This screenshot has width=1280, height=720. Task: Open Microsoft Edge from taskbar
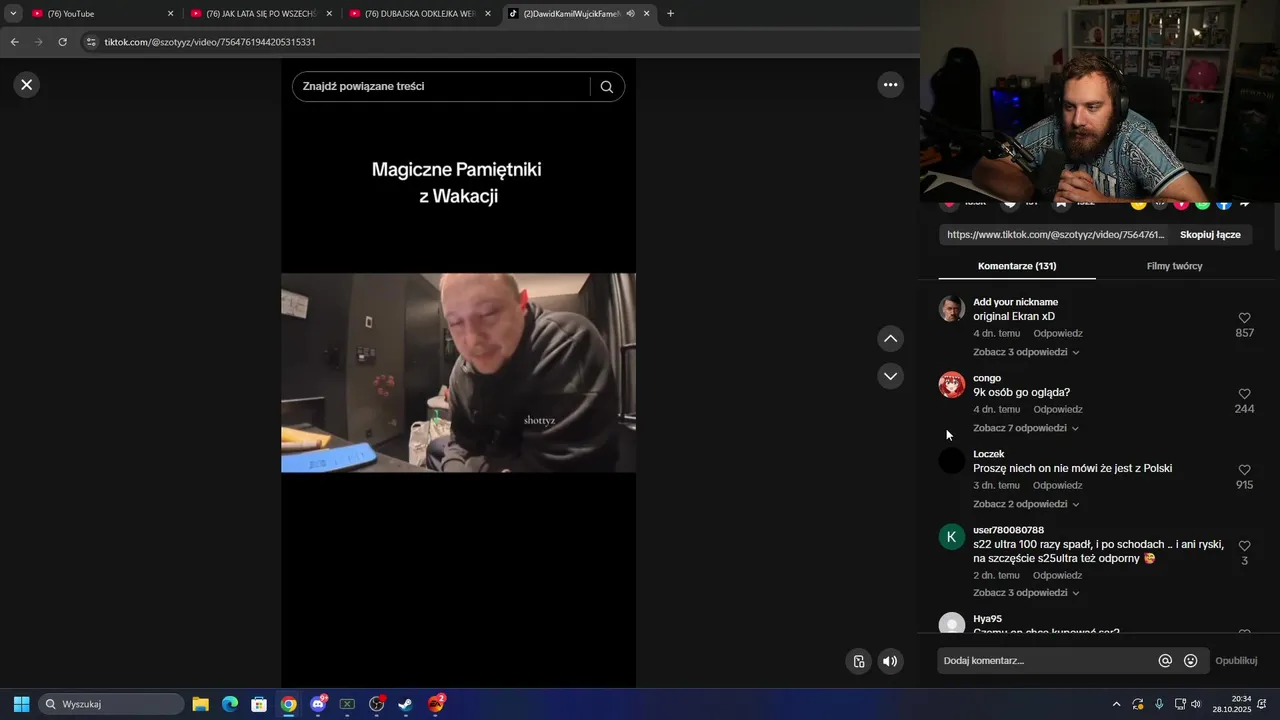(229, 704)
